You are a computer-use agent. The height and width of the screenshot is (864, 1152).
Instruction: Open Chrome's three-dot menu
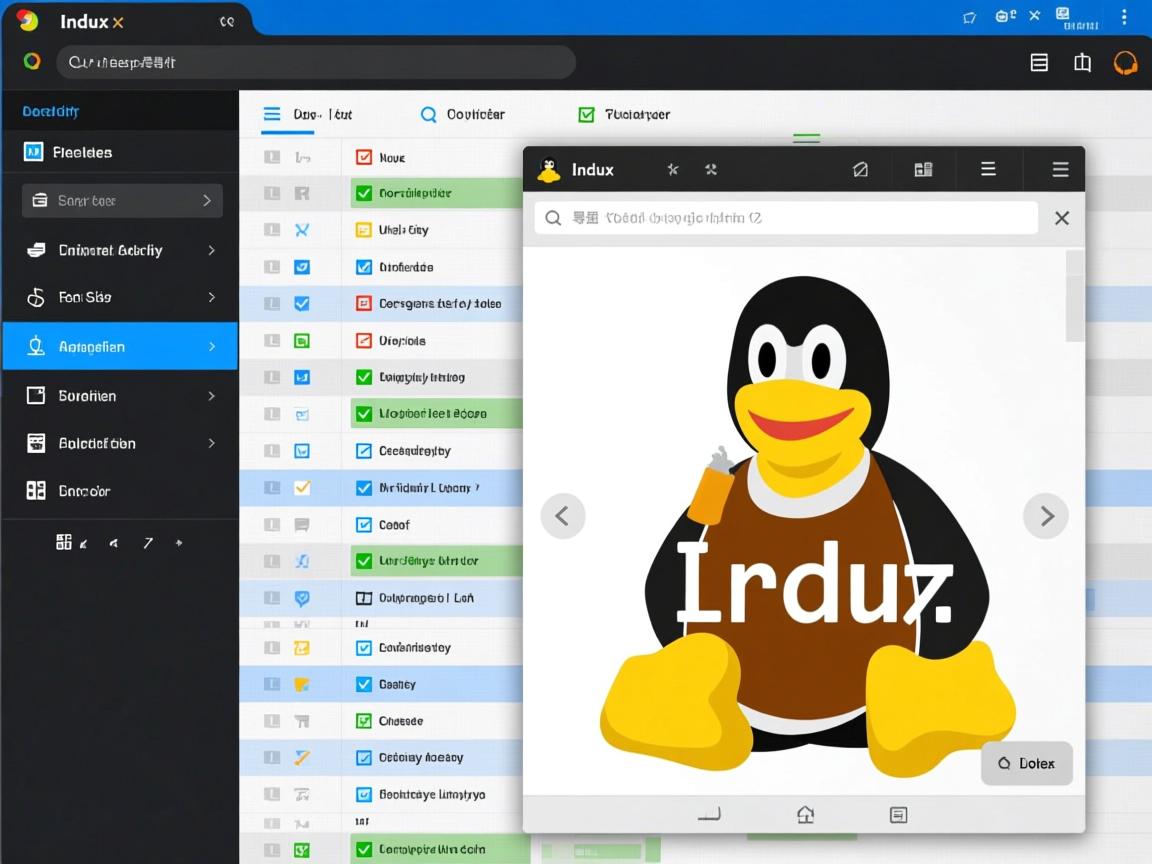coord(1126,19)
